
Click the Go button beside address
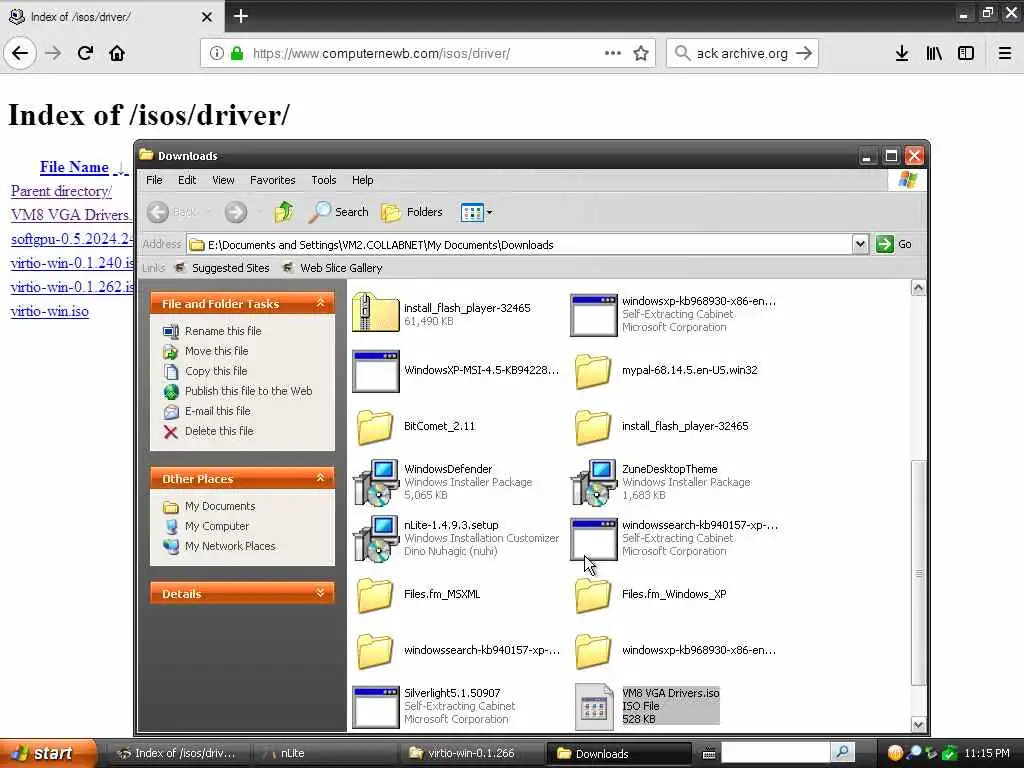coord(894,244)
